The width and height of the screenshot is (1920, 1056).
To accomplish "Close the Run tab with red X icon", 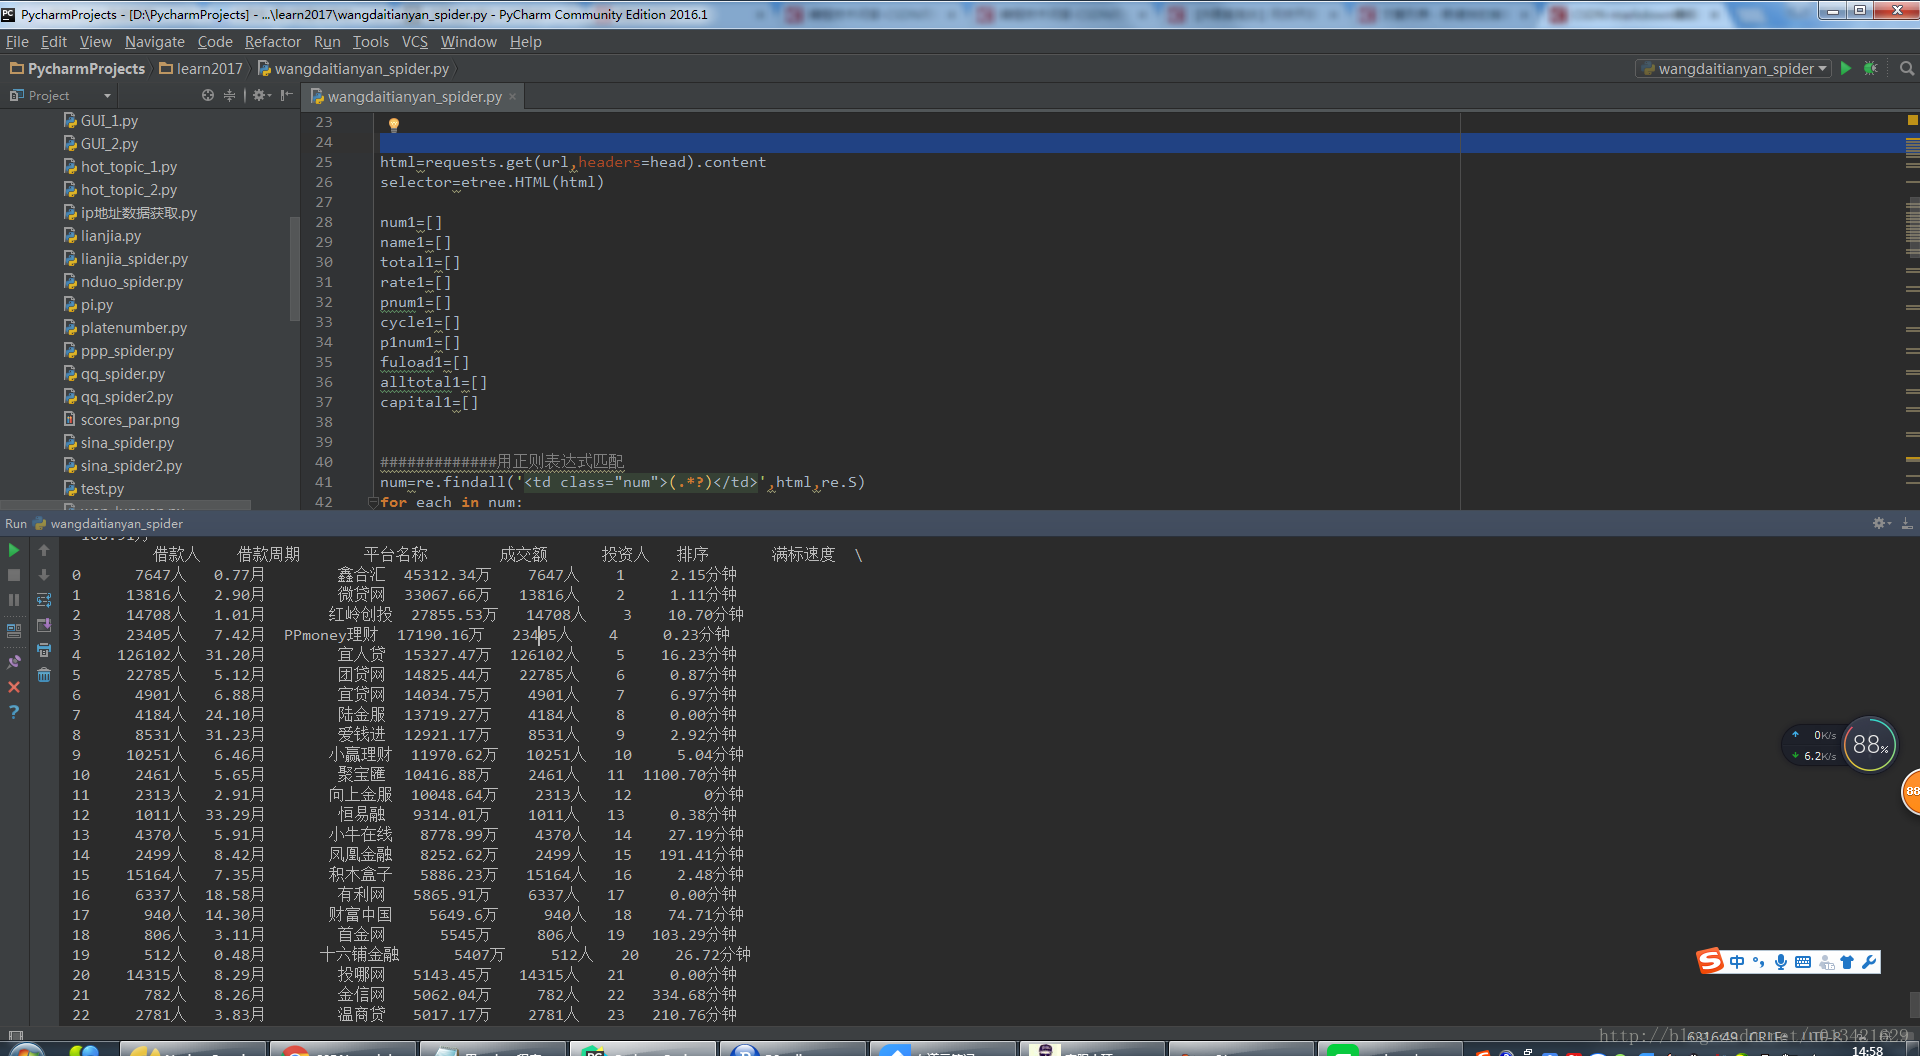I will pyautogui.click(x=14, y=687).
